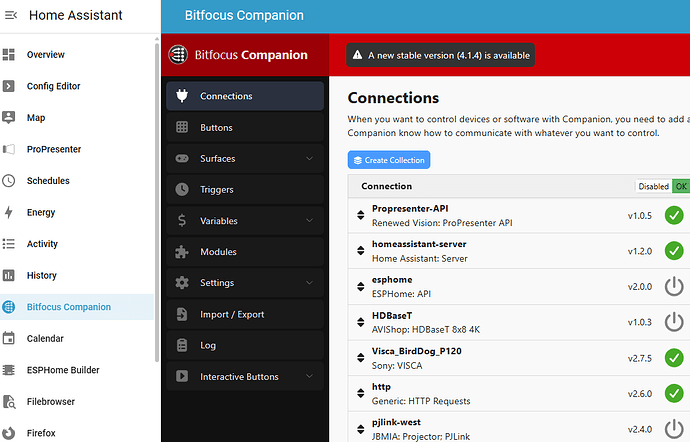Expand the Interactive Buttons submenu chevron
This screenshot has height=442, width=690.
point(309,376)
